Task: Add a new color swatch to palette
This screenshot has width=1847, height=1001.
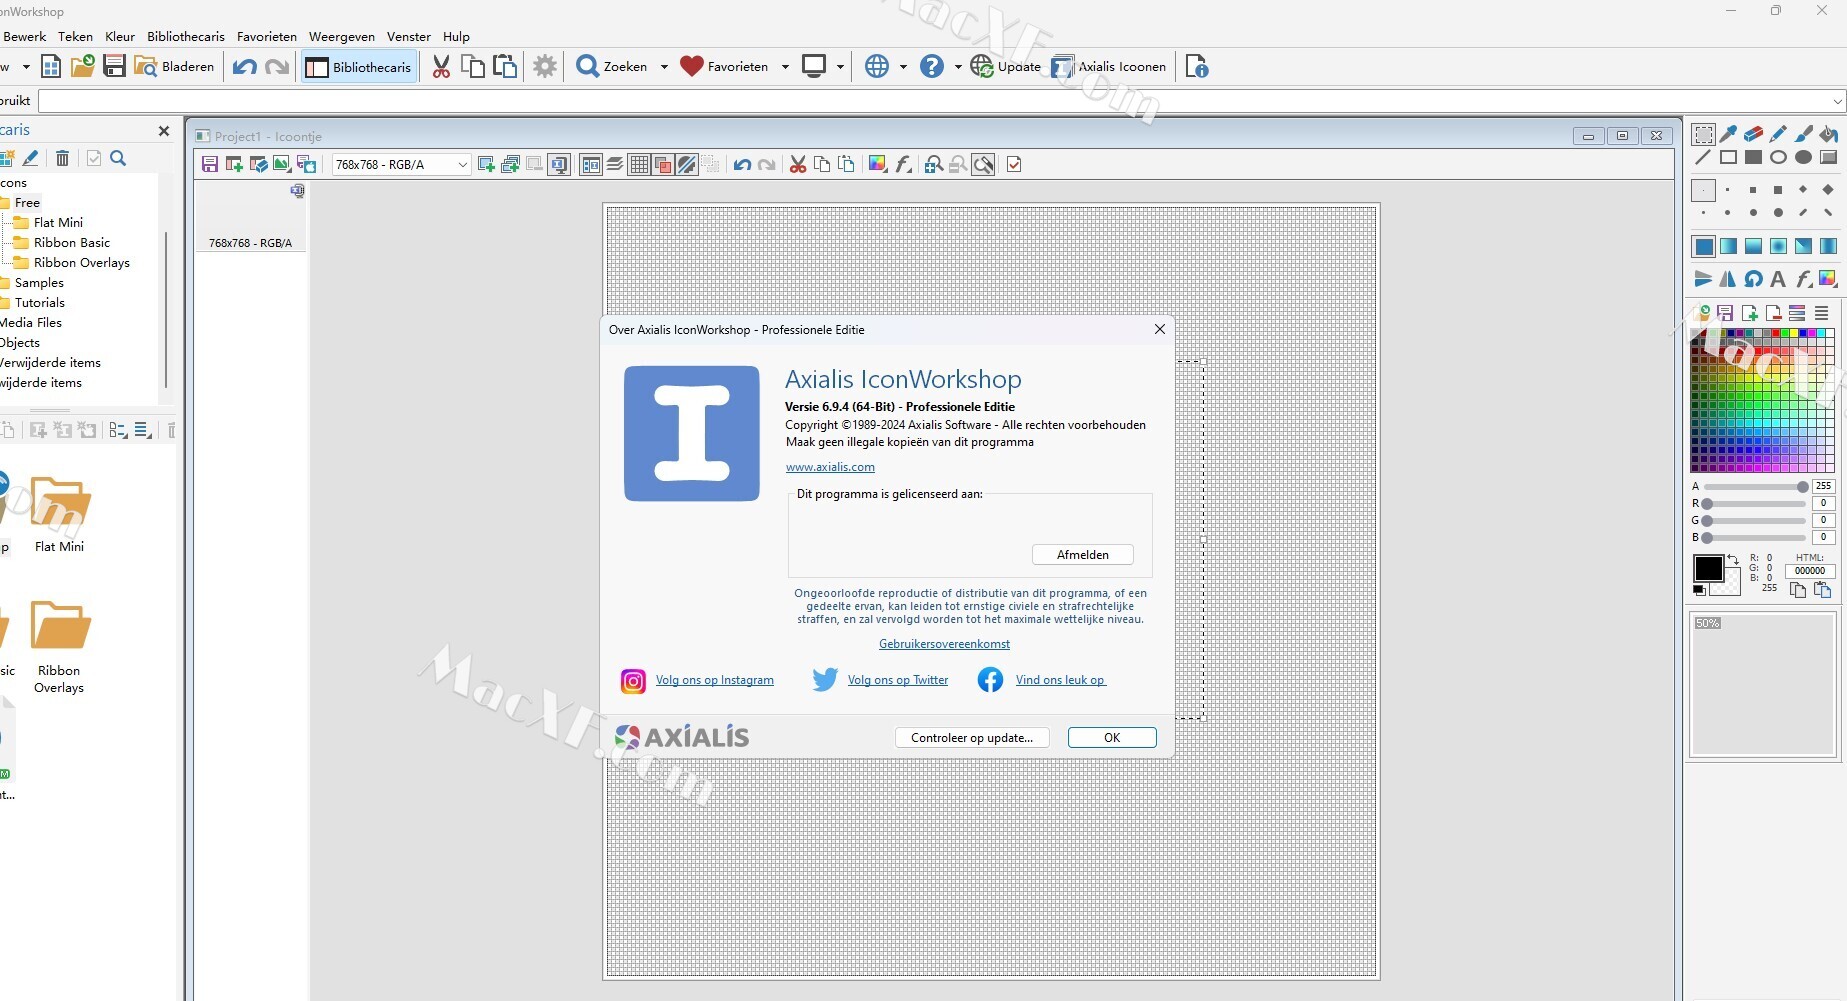Action: 1749,313
